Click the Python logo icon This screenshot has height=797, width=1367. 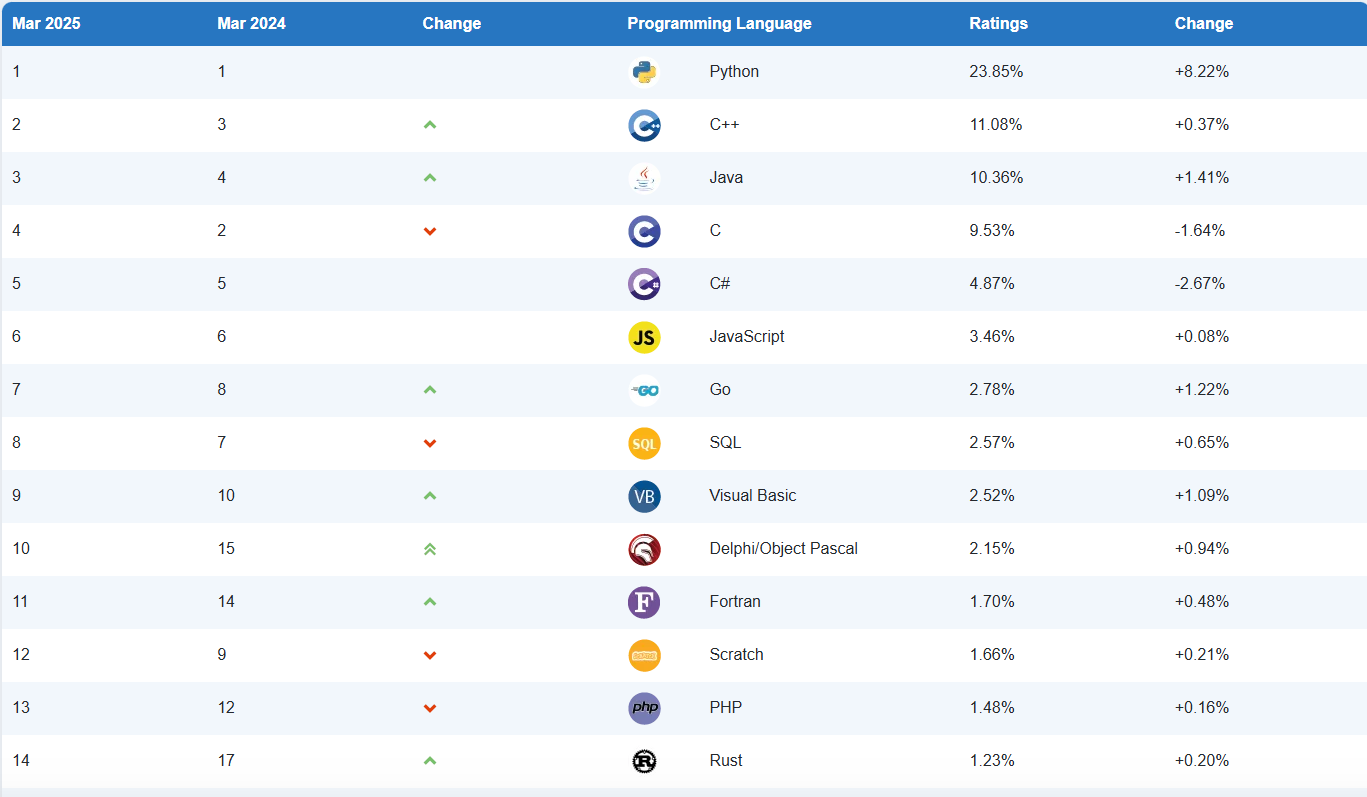click(x=644, y=72)
